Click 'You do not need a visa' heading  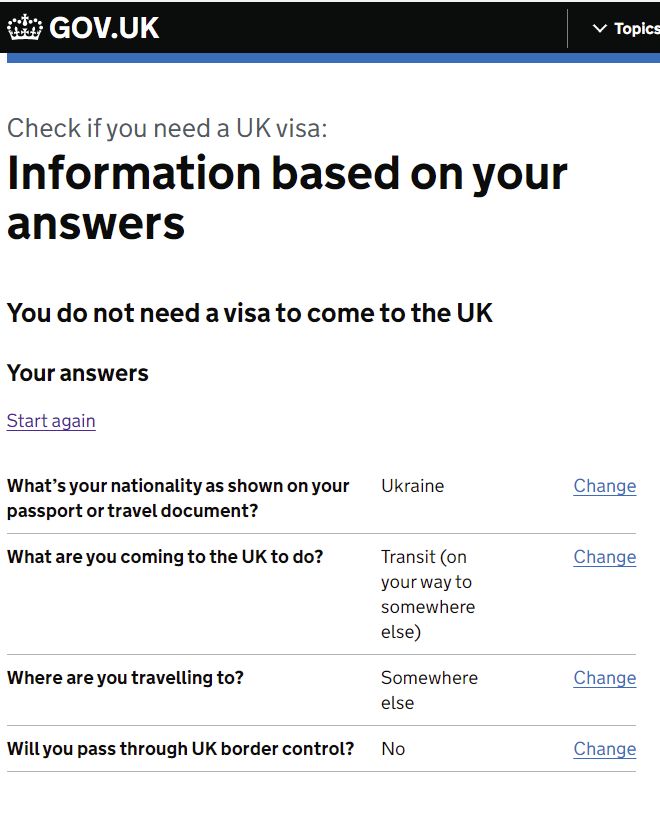(x=250, y=313)
